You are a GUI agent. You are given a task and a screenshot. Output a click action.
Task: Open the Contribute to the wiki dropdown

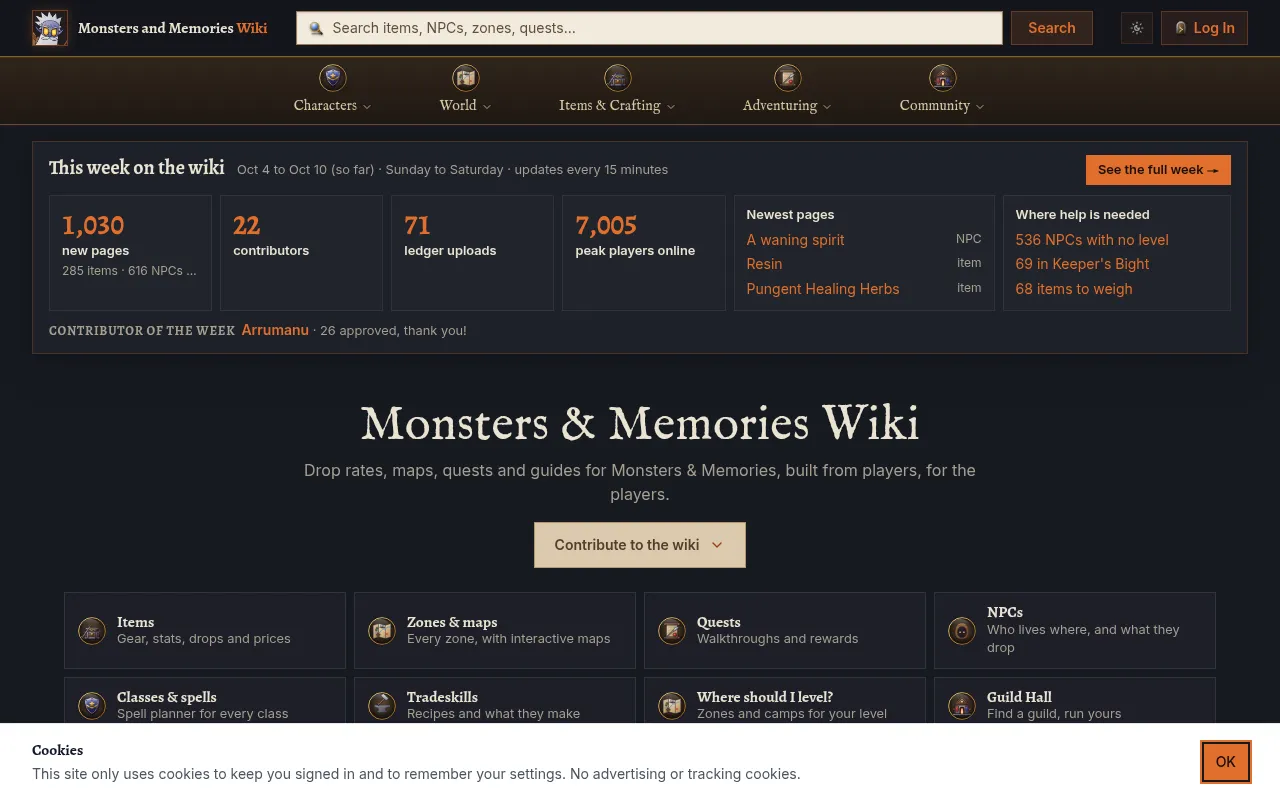(640, 545)
